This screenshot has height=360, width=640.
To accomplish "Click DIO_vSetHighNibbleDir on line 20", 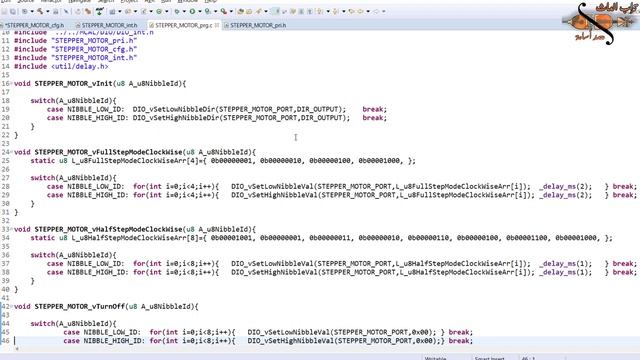I will (x=176, y=118).
